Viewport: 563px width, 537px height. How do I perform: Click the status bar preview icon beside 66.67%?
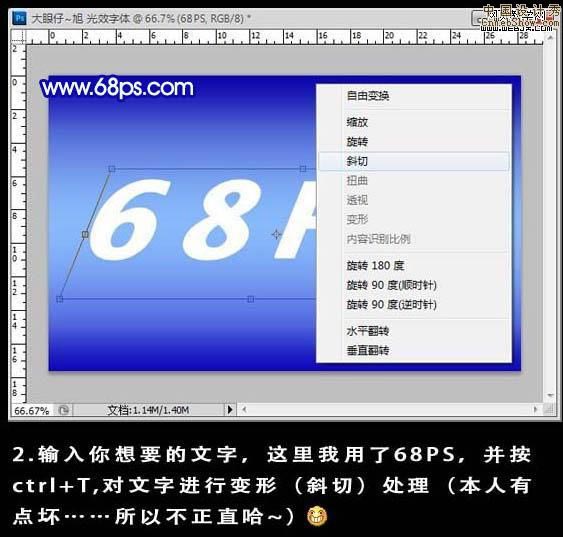click(64, 410)
